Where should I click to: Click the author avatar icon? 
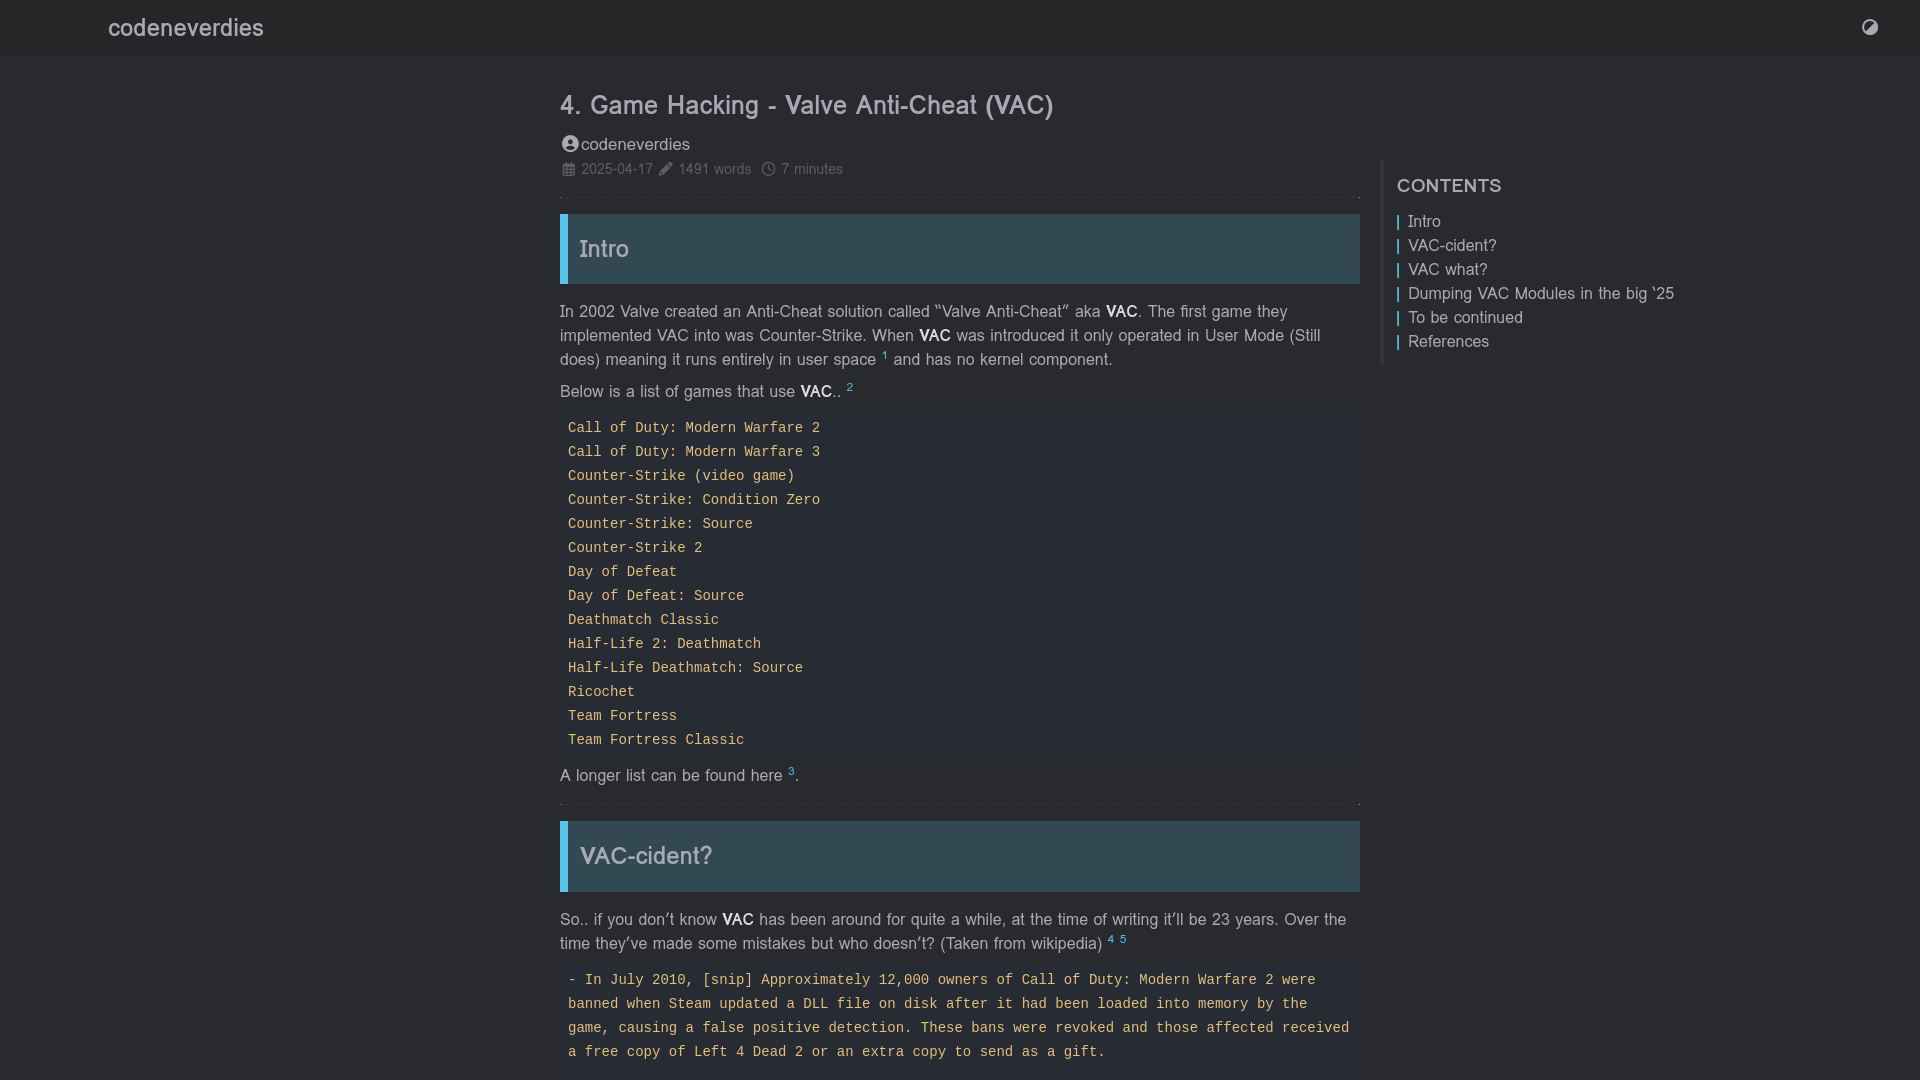(x=570, y=144)
